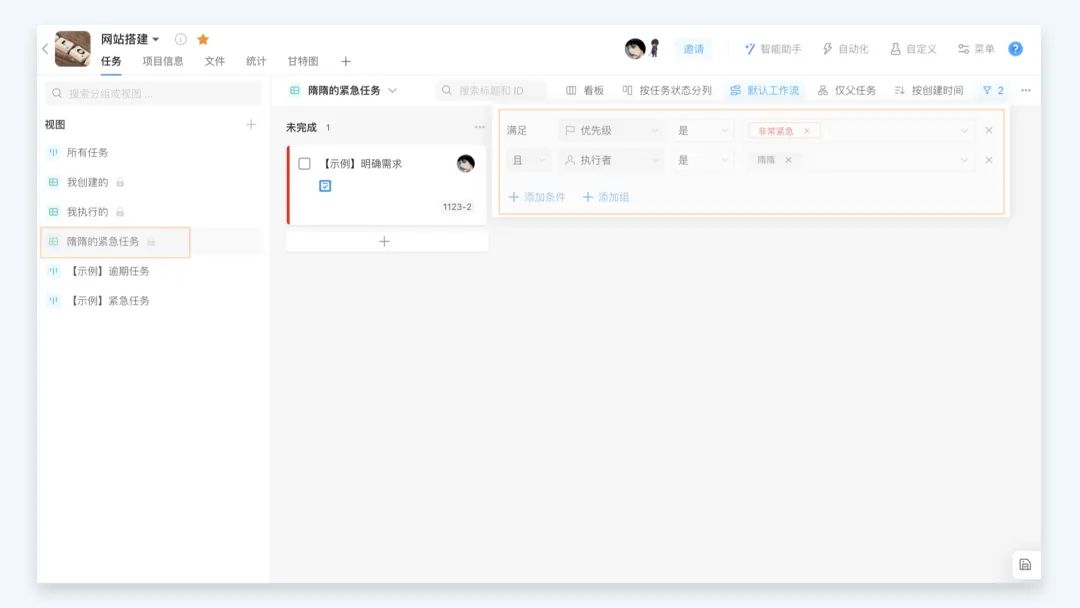Screen dimensions: 1080x608
Task: Click the document icon at bottom right
Action: [x=1025, y=565]
